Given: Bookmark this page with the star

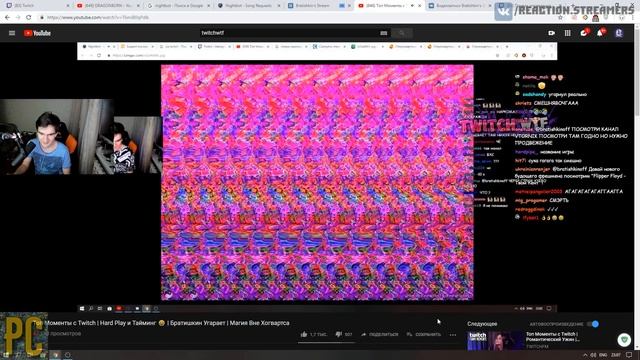Looking at the screenshot, I should pos(560,18).
